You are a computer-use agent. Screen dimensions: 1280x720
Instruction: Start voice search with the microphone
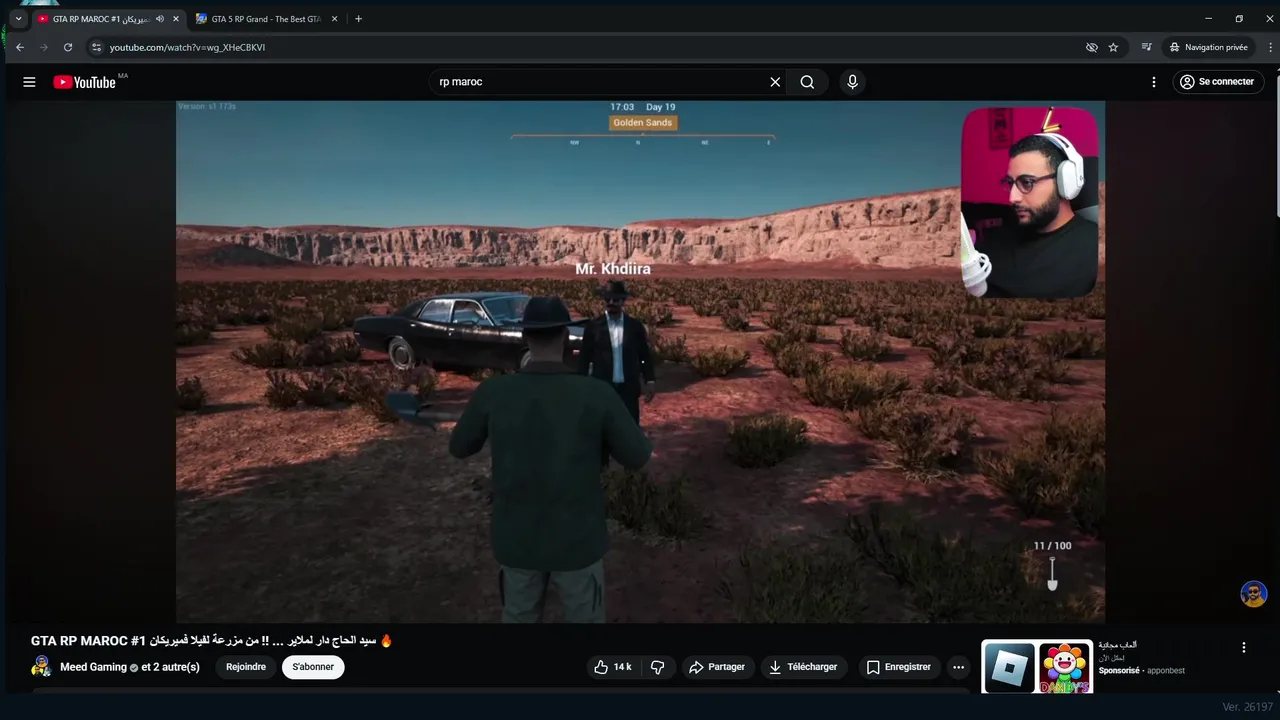point(852,82)
